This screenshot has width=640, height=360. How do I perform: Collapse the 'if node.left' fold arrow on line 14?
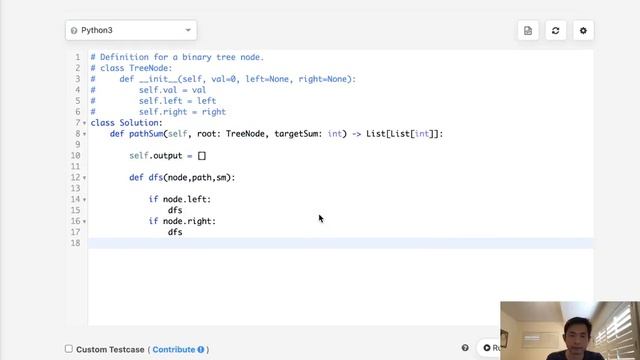(x=84, y=200)
